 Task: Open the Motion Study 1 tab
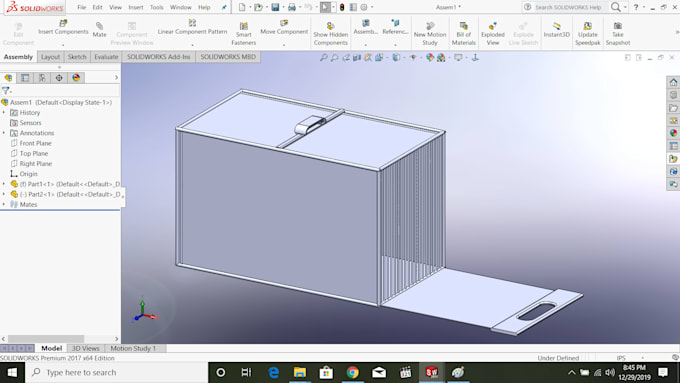click(x=133, y=348)
